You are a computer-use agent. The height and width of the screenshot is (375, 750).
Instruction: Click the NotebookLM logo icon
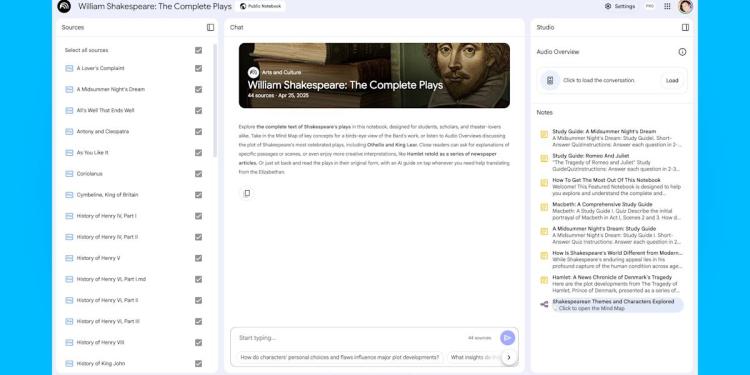coord(64,6)
